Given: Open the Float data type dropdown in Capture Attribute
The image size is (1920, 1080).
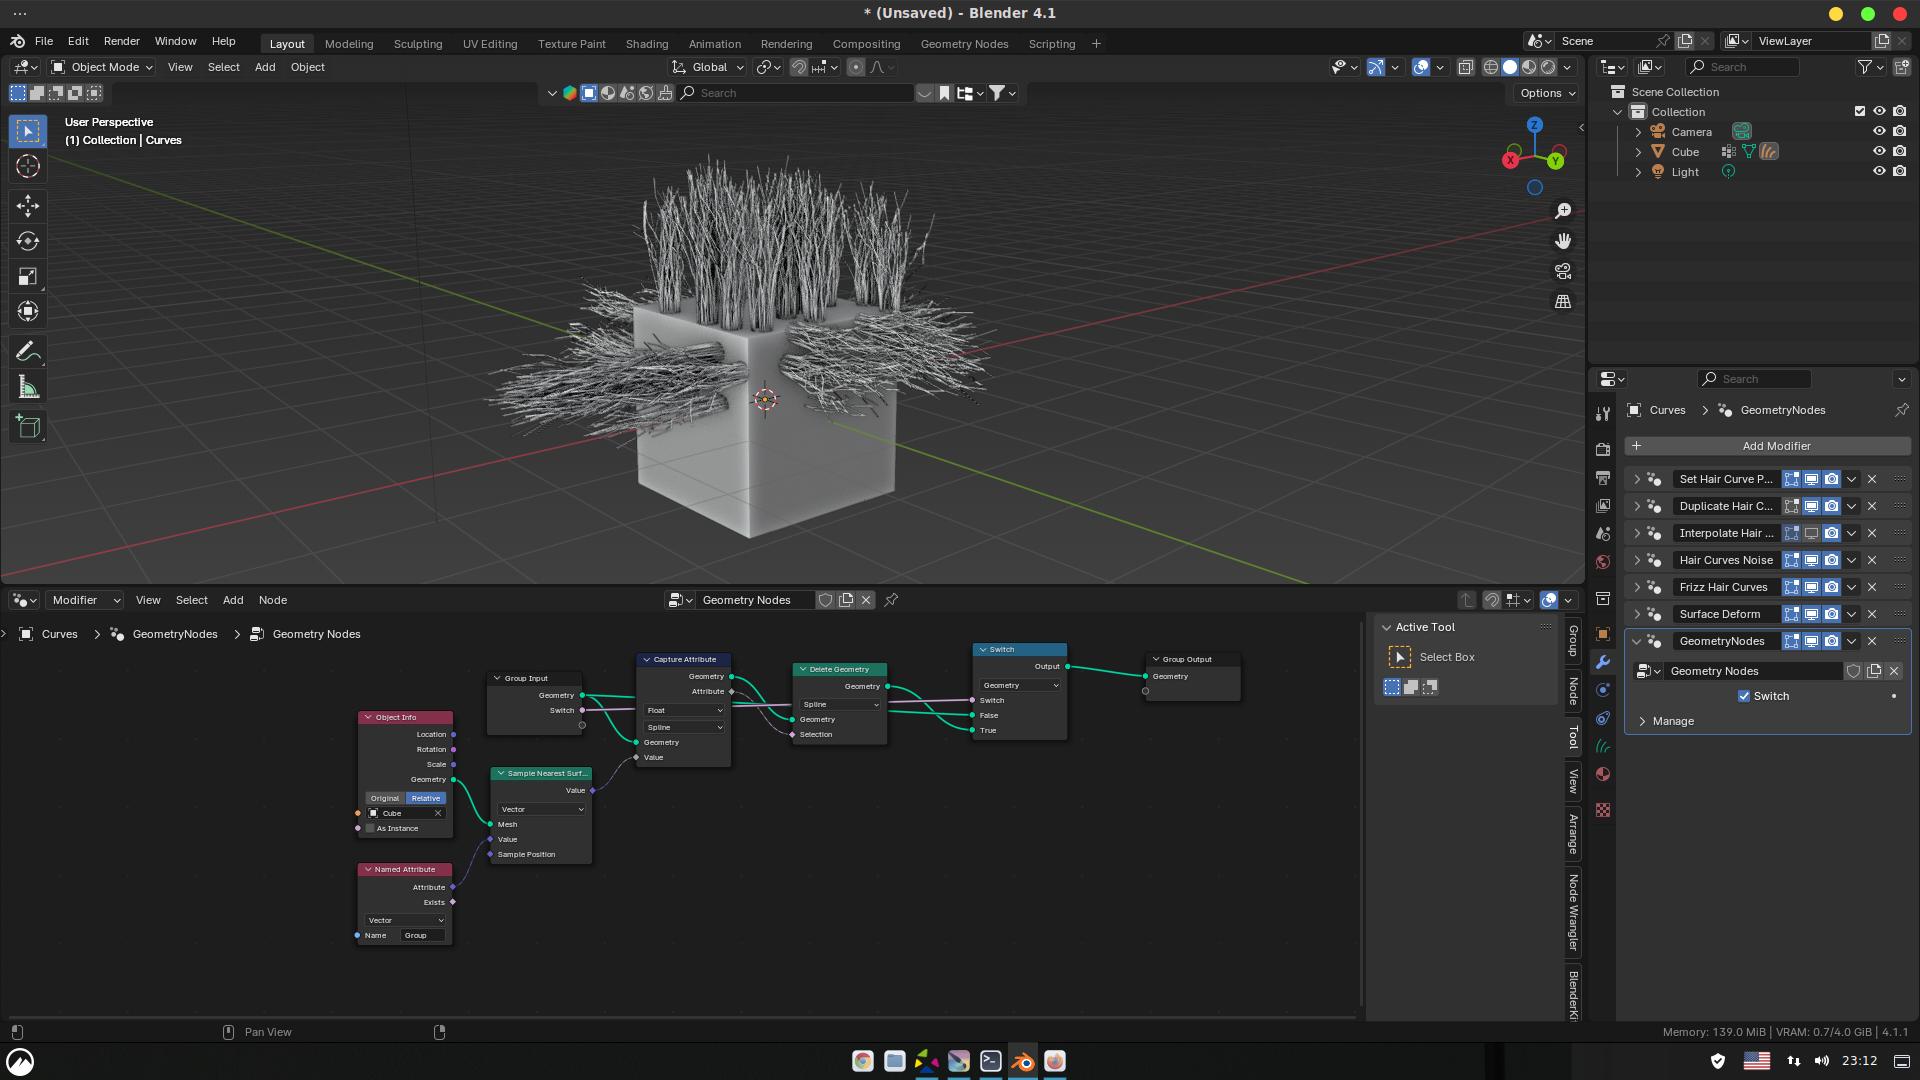Looking at the screenshot, I should (x=684, y=710).
